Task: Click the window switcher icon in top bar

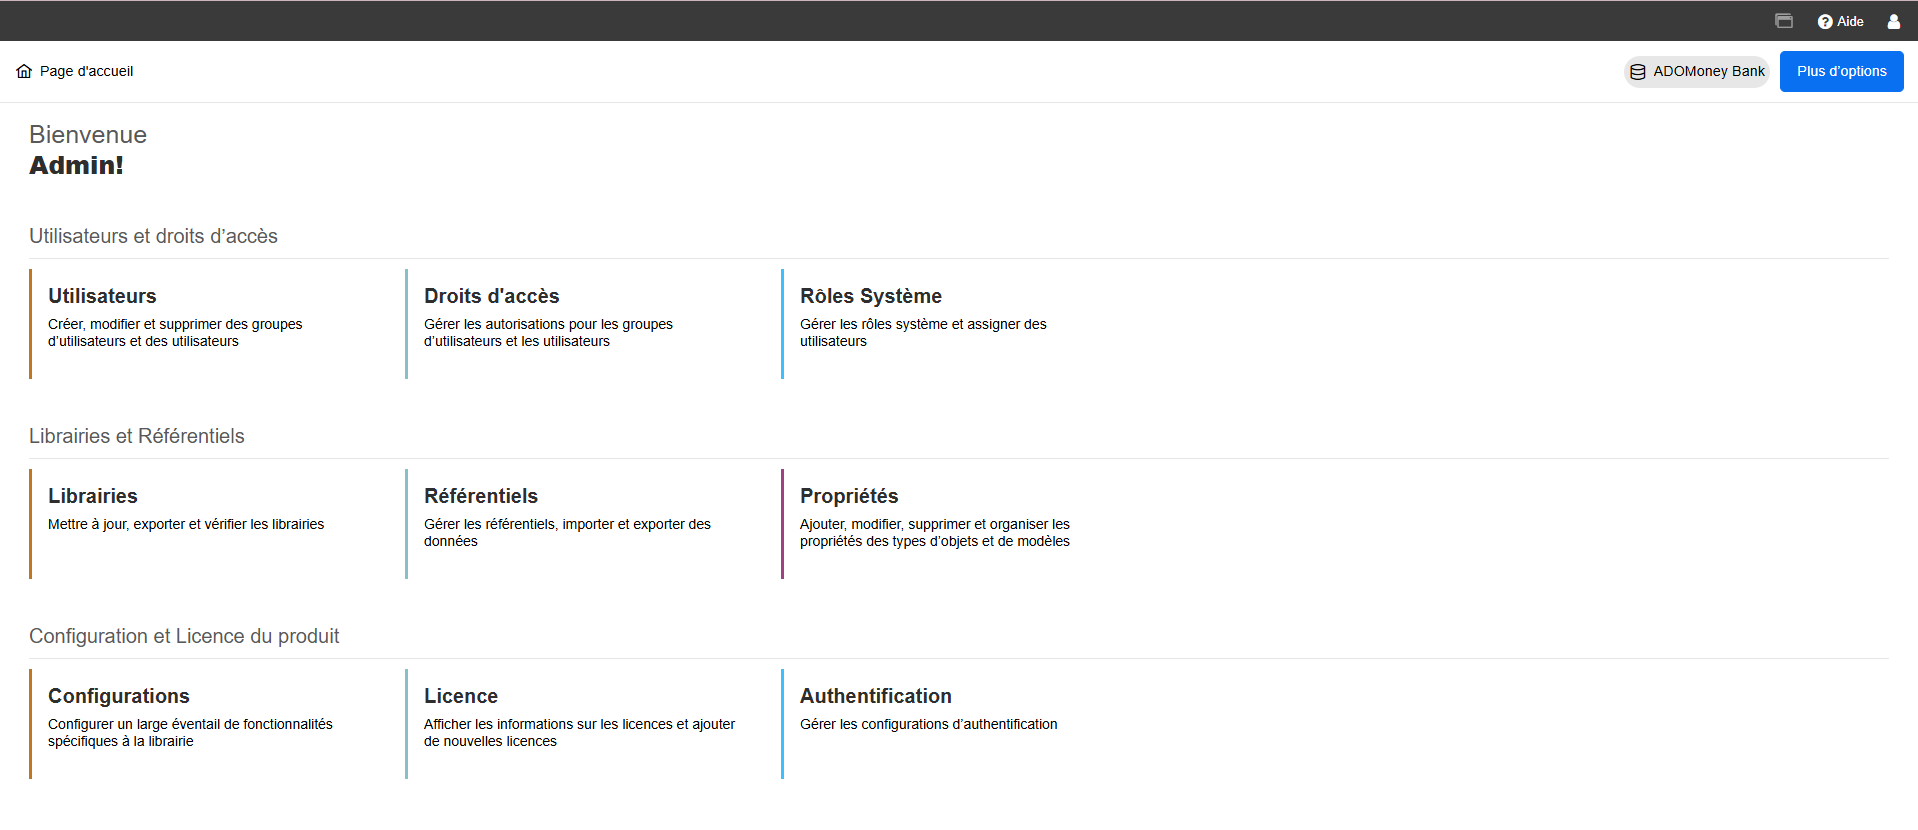Action: [1784, 21]
